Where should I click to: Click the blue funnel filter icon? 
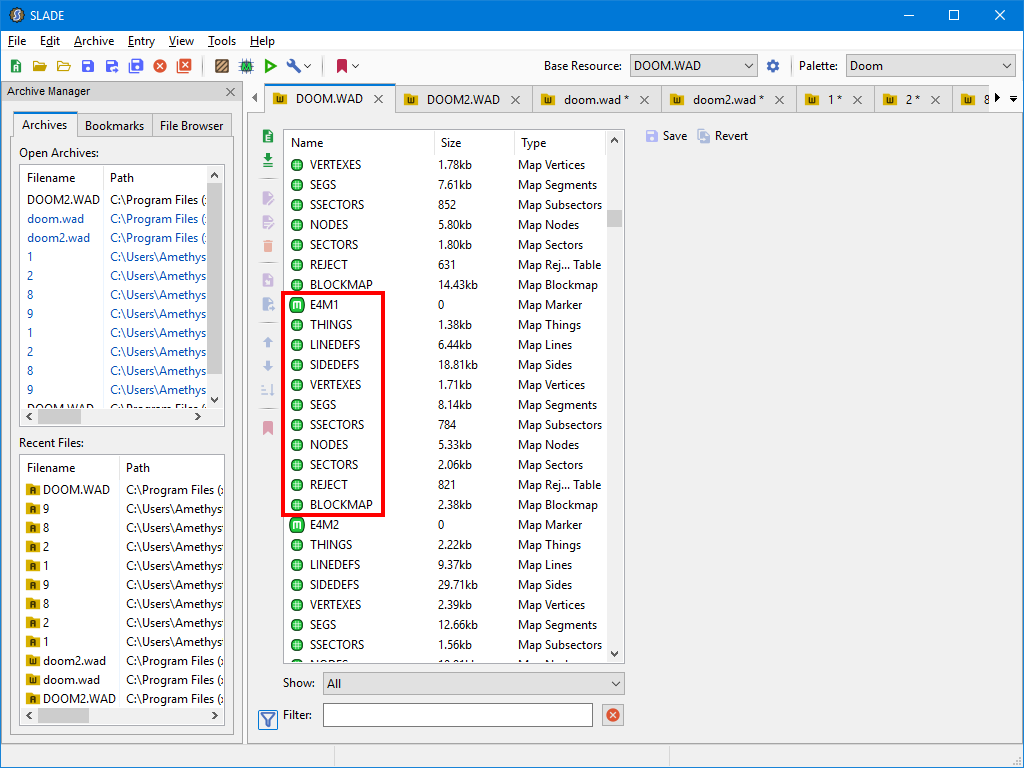[x=268, y=720]
